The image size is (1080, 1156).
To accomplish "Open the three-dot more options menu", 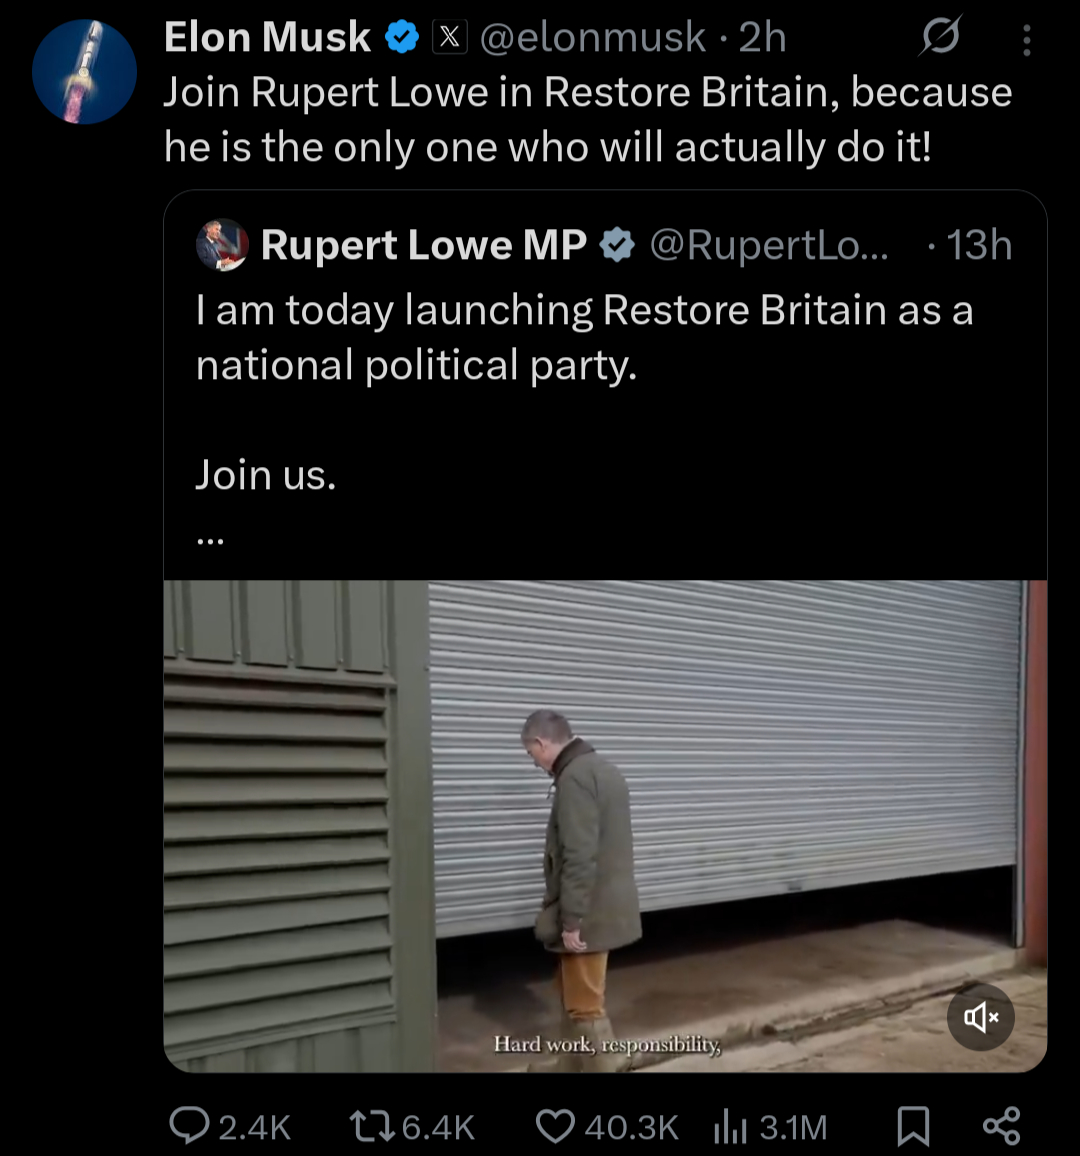I will (x=1026, y=40).
